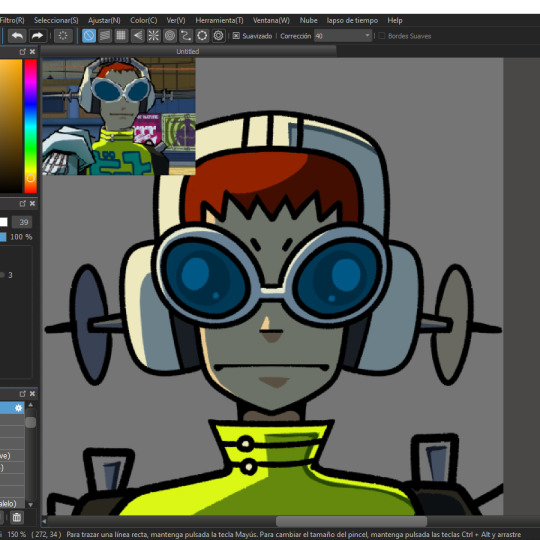The width and height of the screenshot is (540, 540).
Task: Select the curve snap icon
Action: [186, 36]
